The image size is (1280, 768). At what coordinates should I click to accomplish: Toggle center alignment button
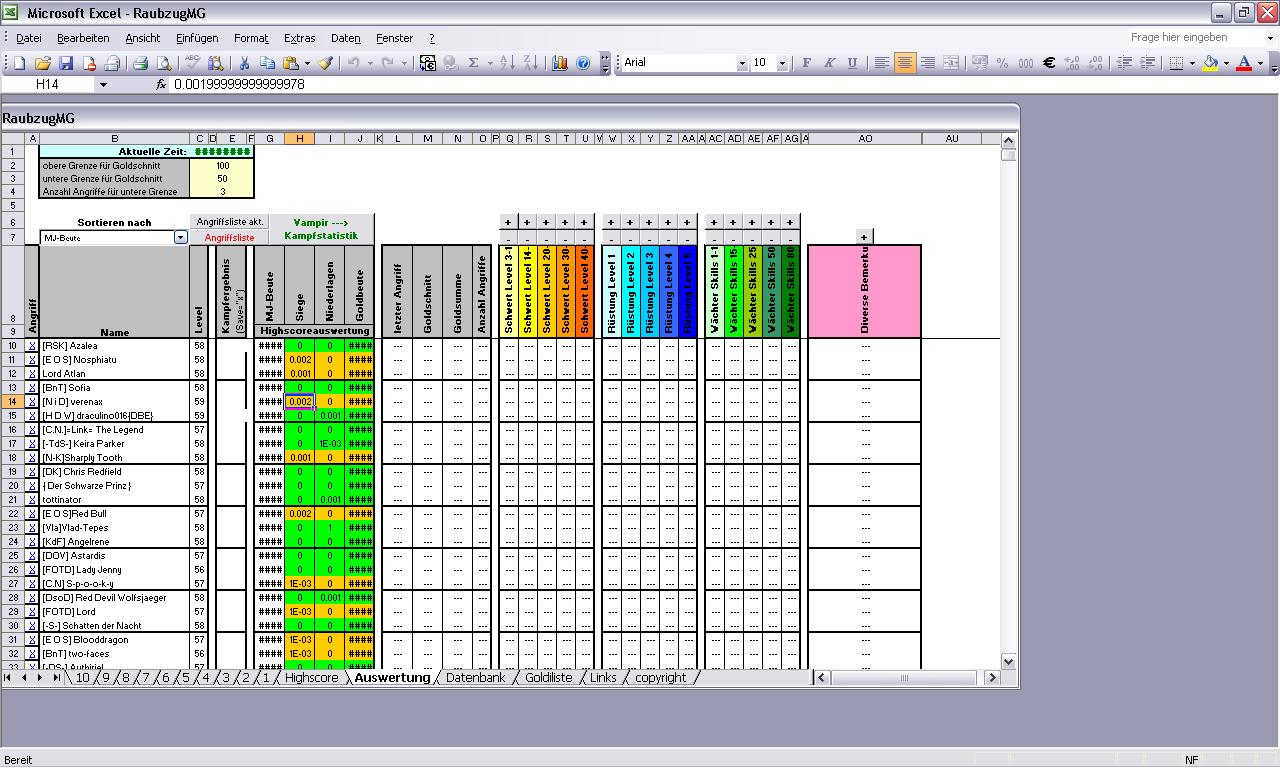[x=904, y=63]
